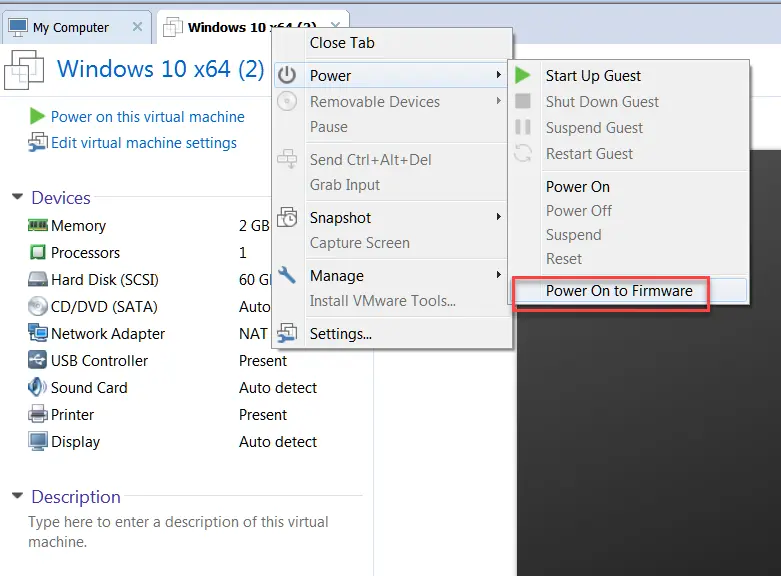
Task: Click the Memory chip icon
Action: pos(38,225)
